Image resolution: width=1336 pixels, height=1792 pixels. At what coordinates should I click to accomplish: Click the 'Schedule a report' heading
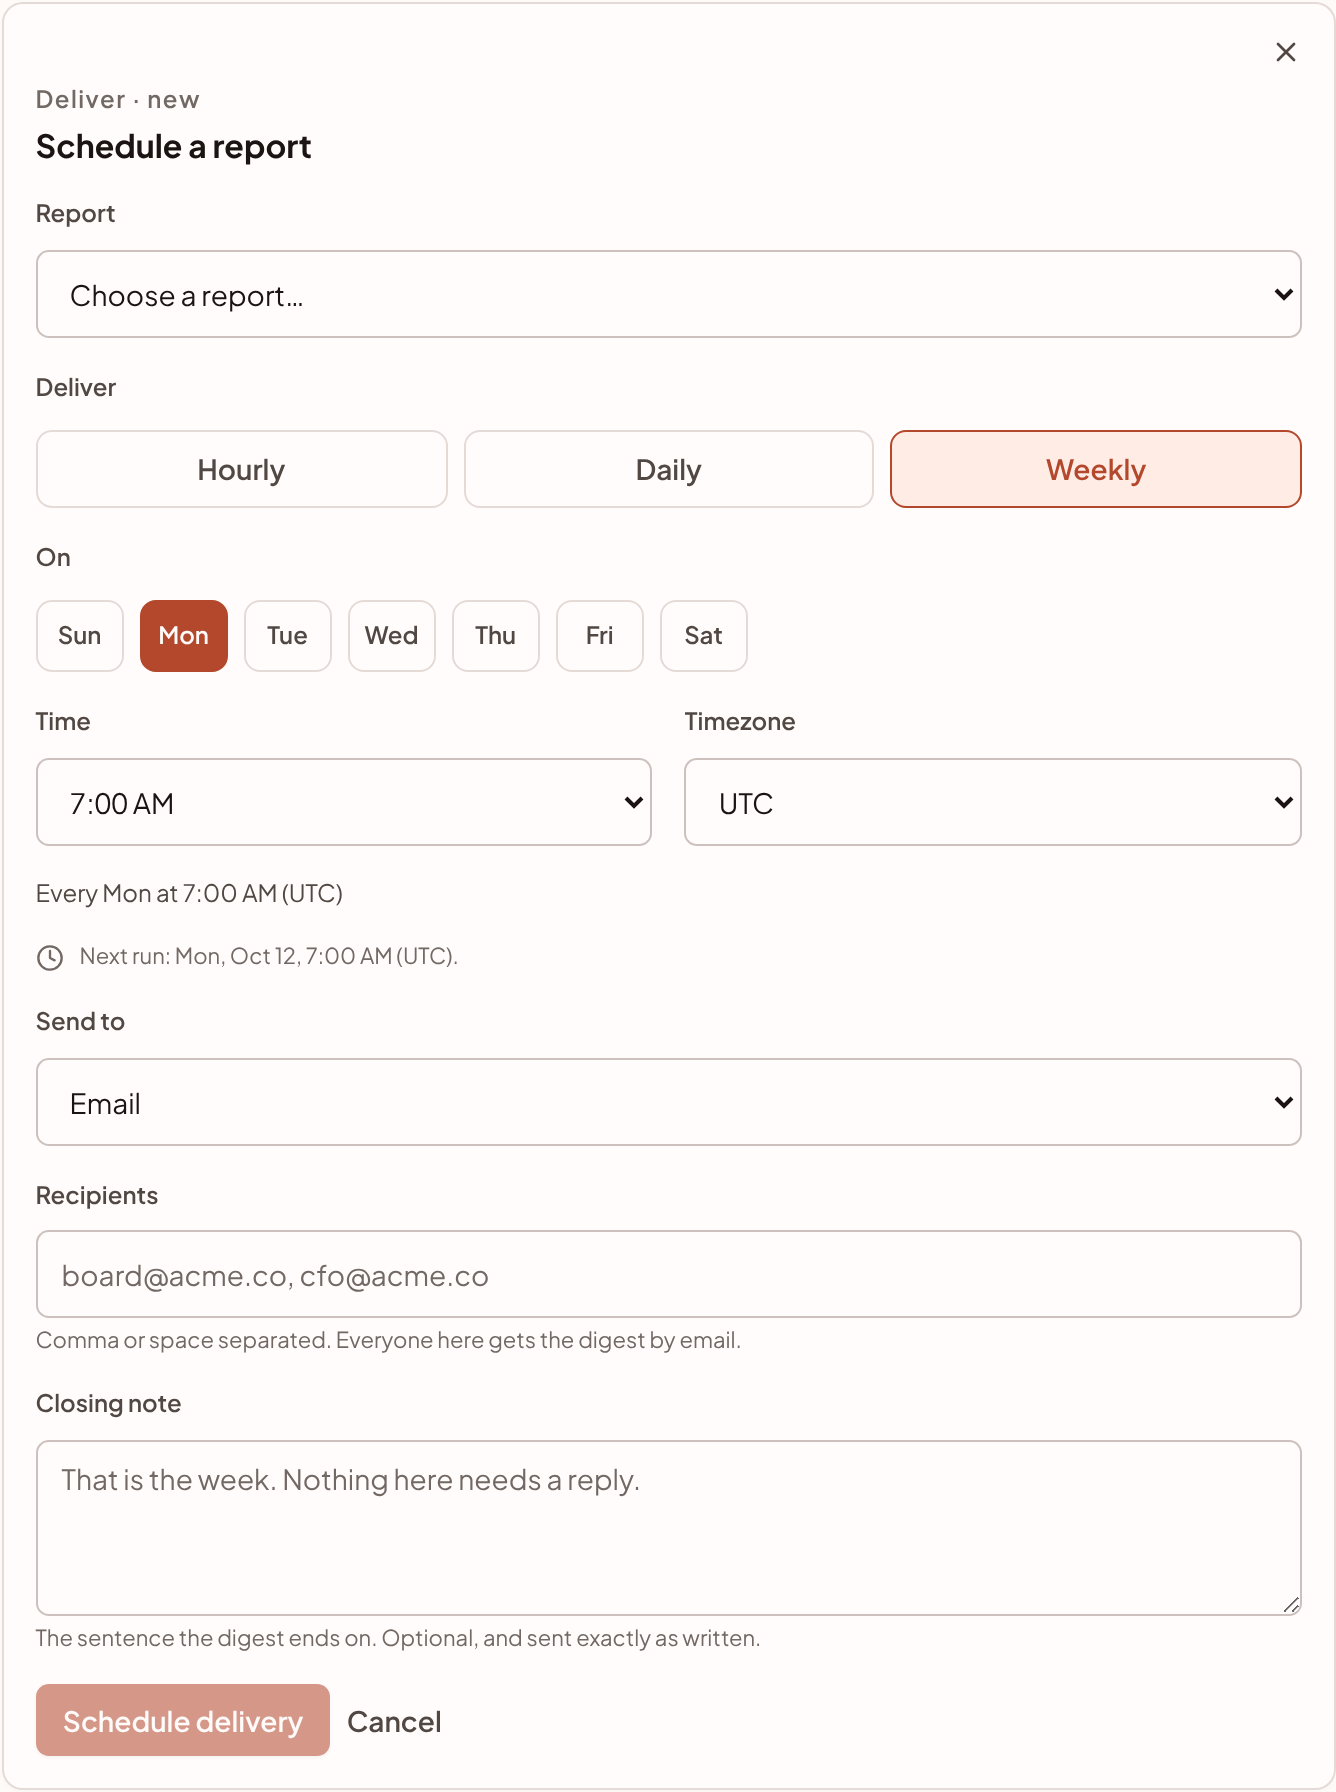point(174,147)
